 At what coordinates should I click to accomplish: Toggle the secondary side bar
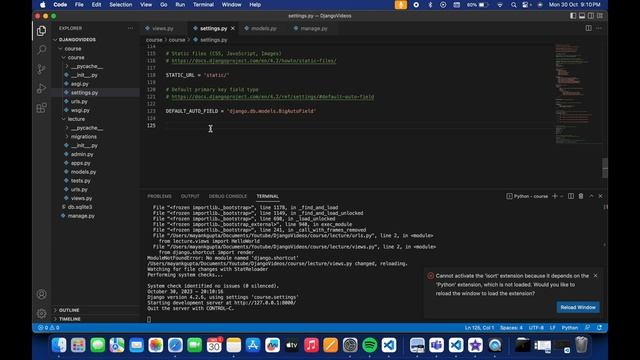coord(591,16)
